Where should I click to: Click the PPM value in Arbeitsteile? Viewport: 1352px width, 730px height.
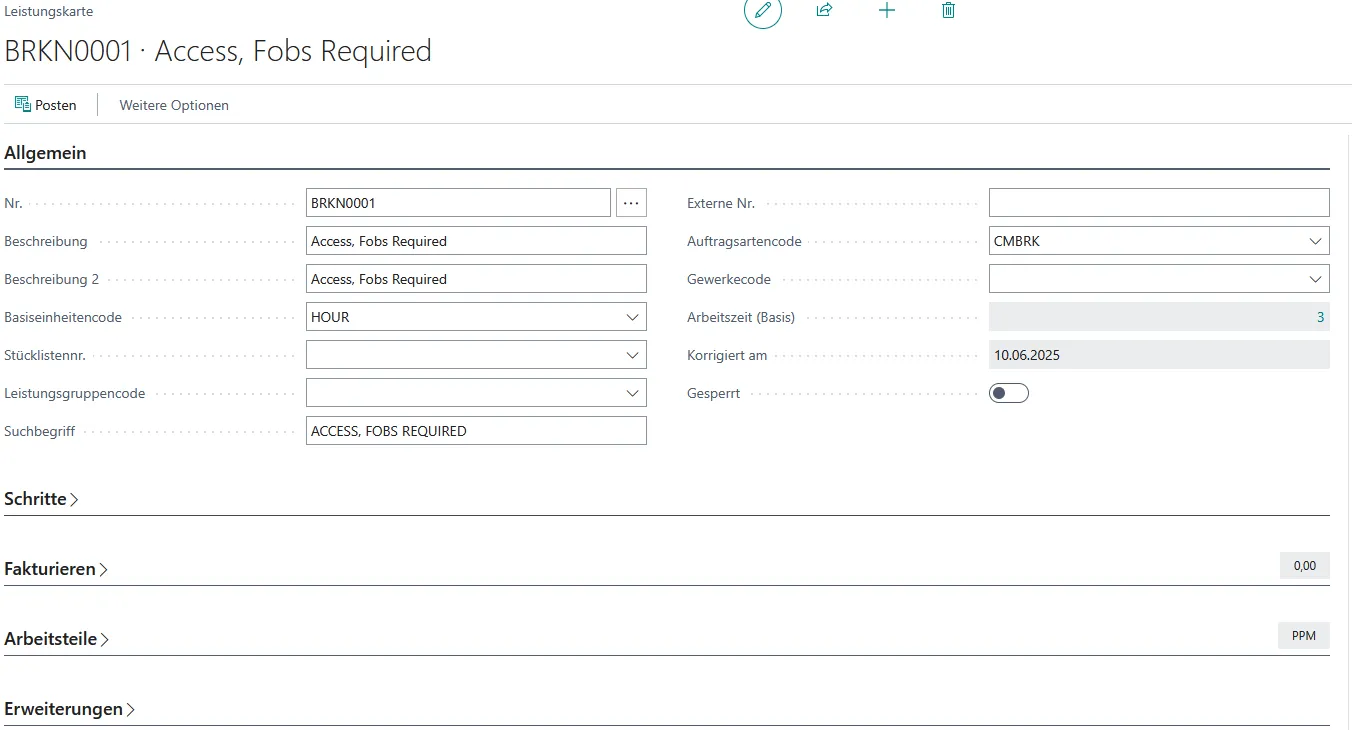[x=1304, y=635]
